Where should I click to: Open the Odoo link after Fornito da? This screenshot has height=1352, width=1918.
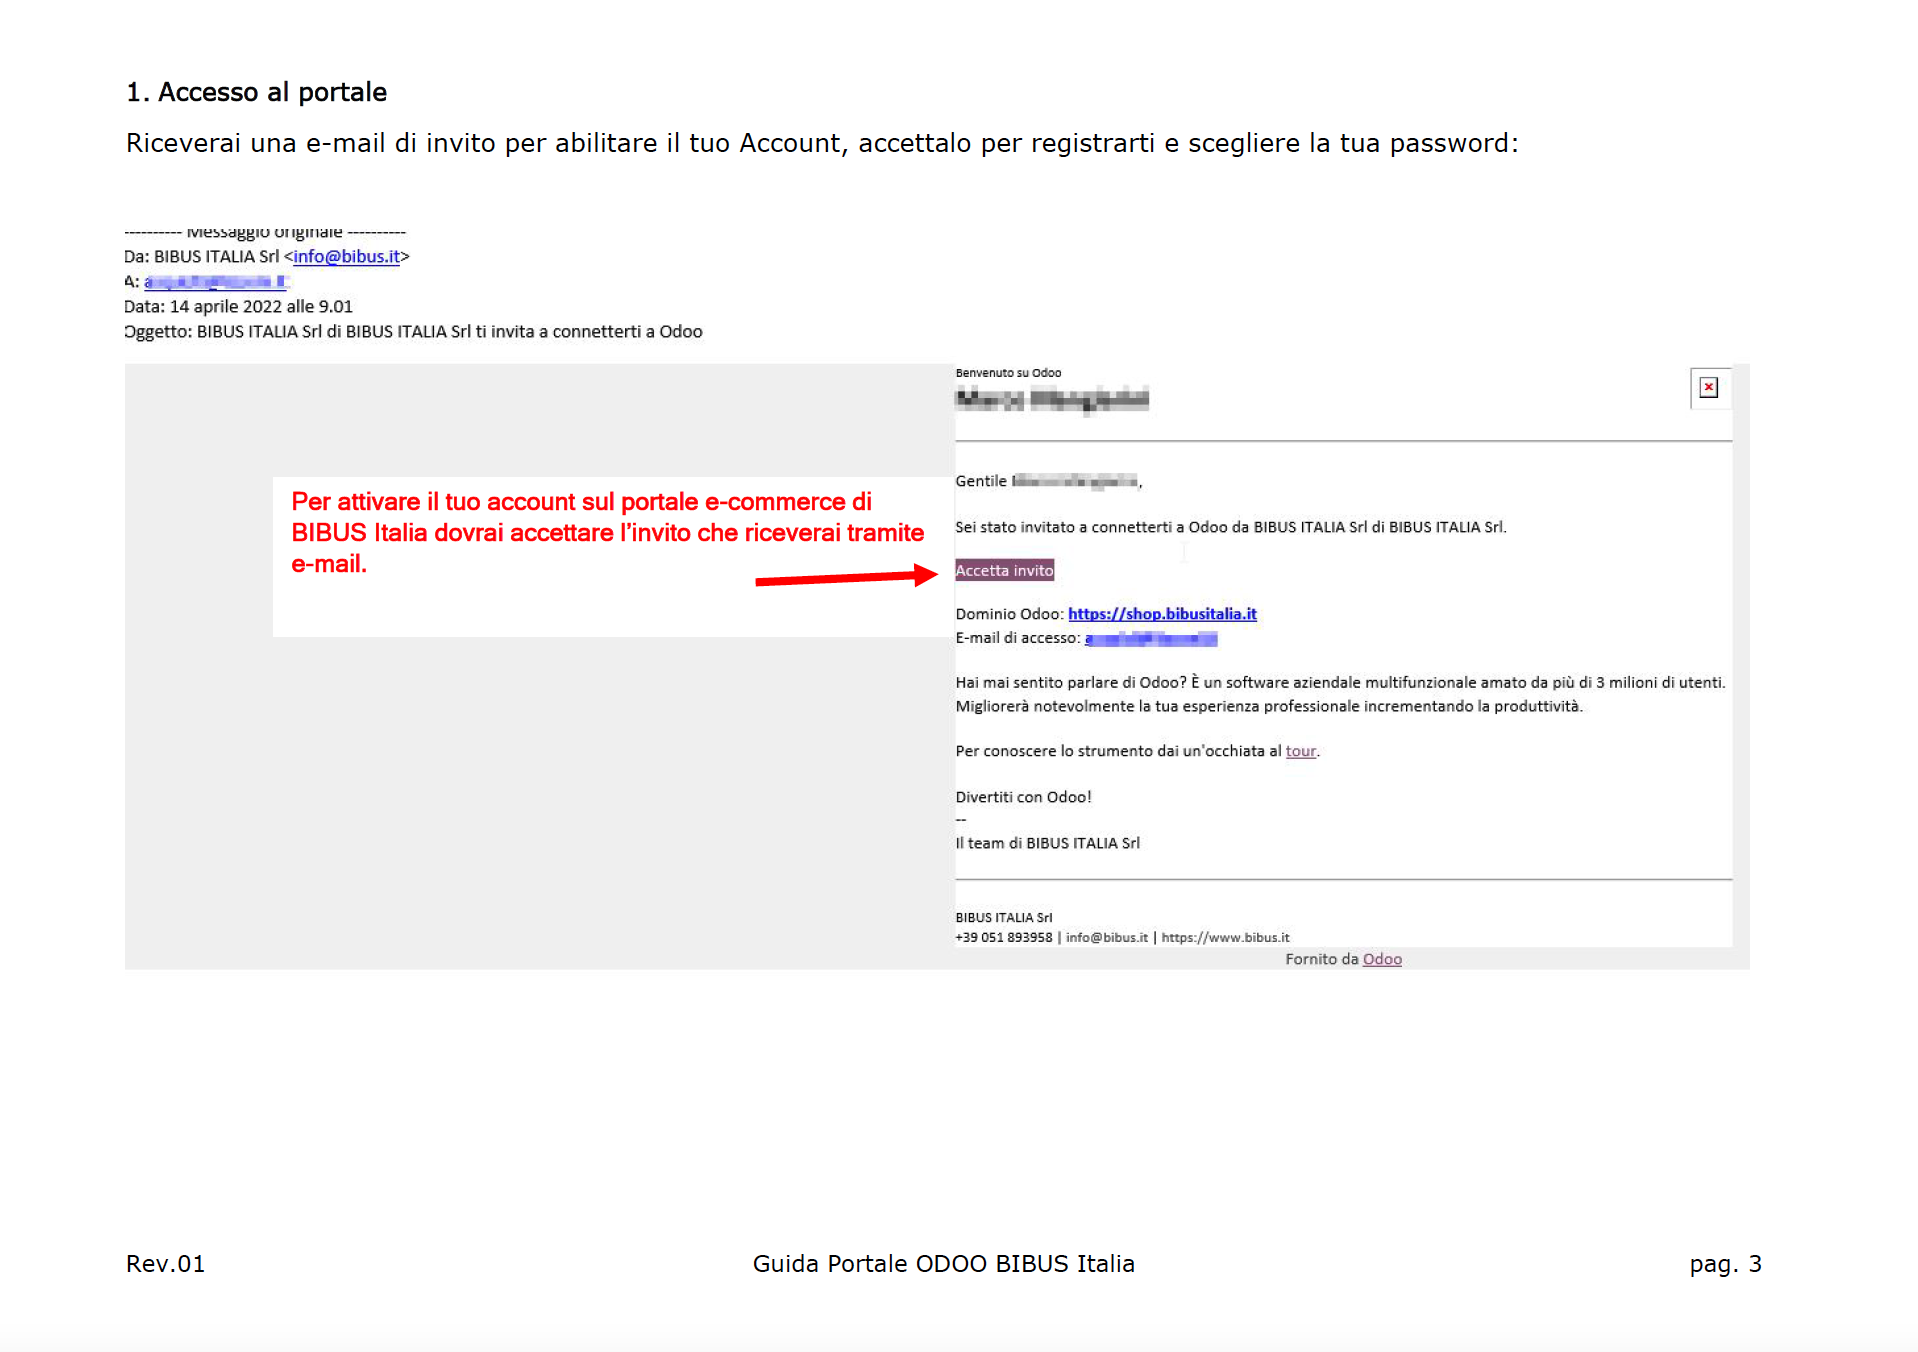pyautogui.click(x=1381, y=959)
